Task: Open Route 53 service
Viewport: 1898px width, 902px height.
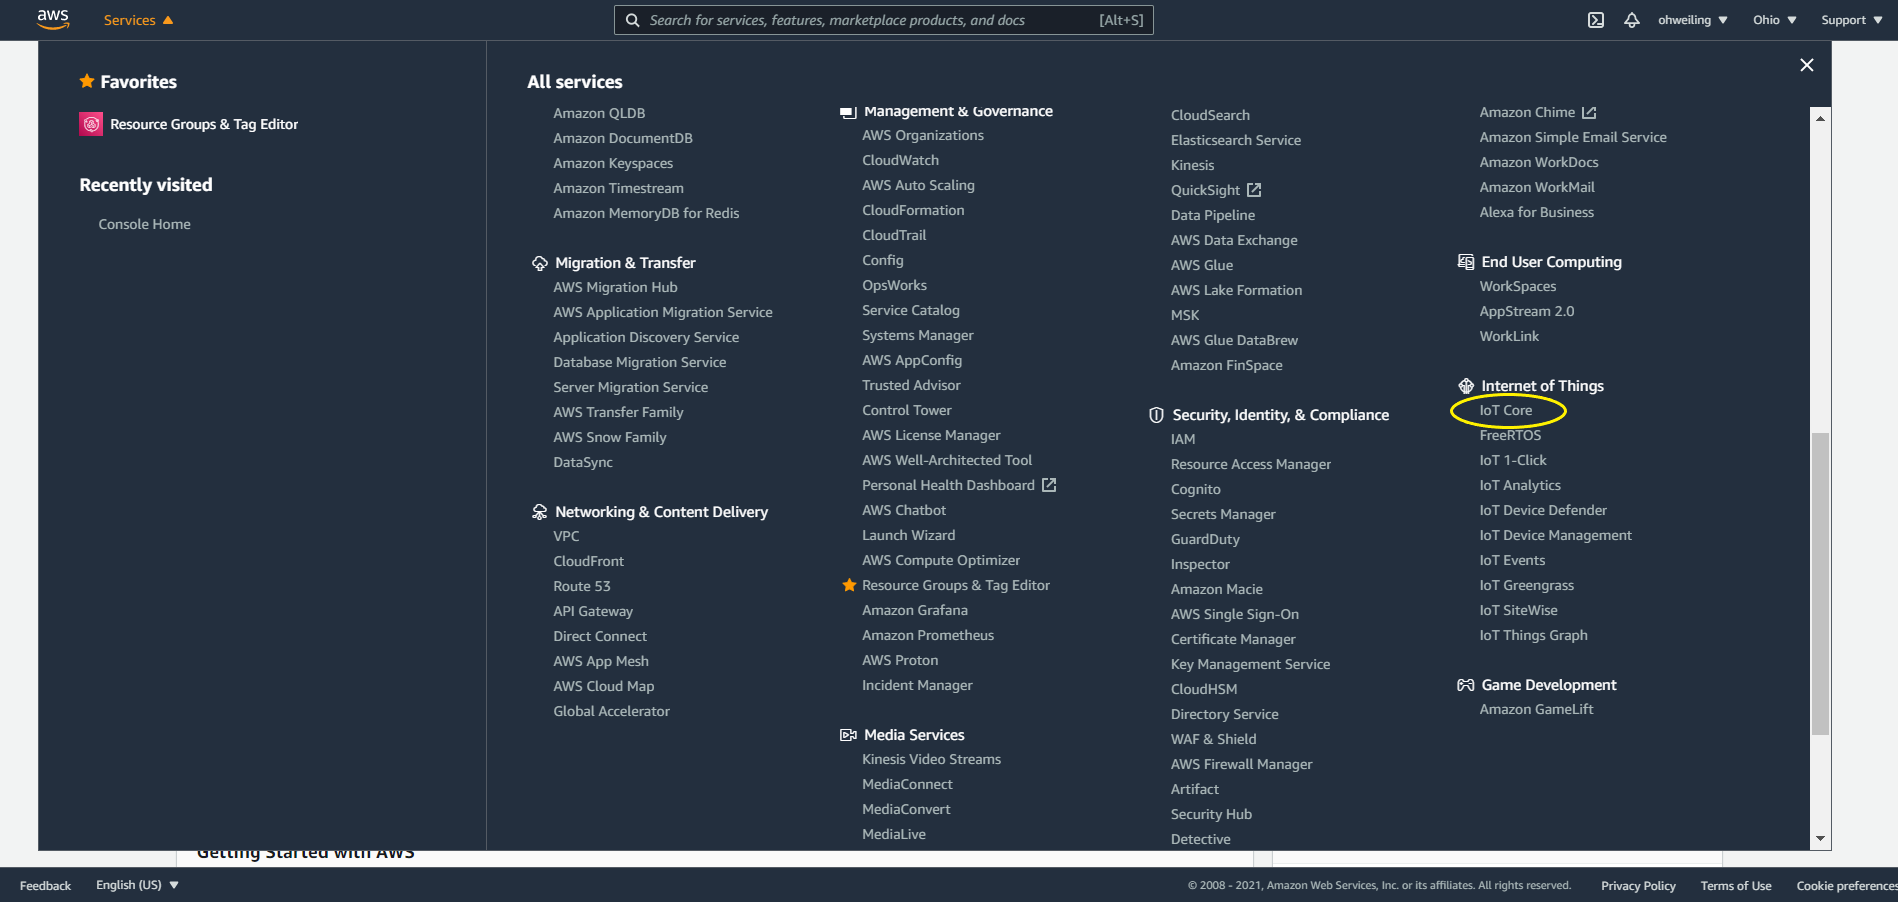Action: [x=582, y=586]
